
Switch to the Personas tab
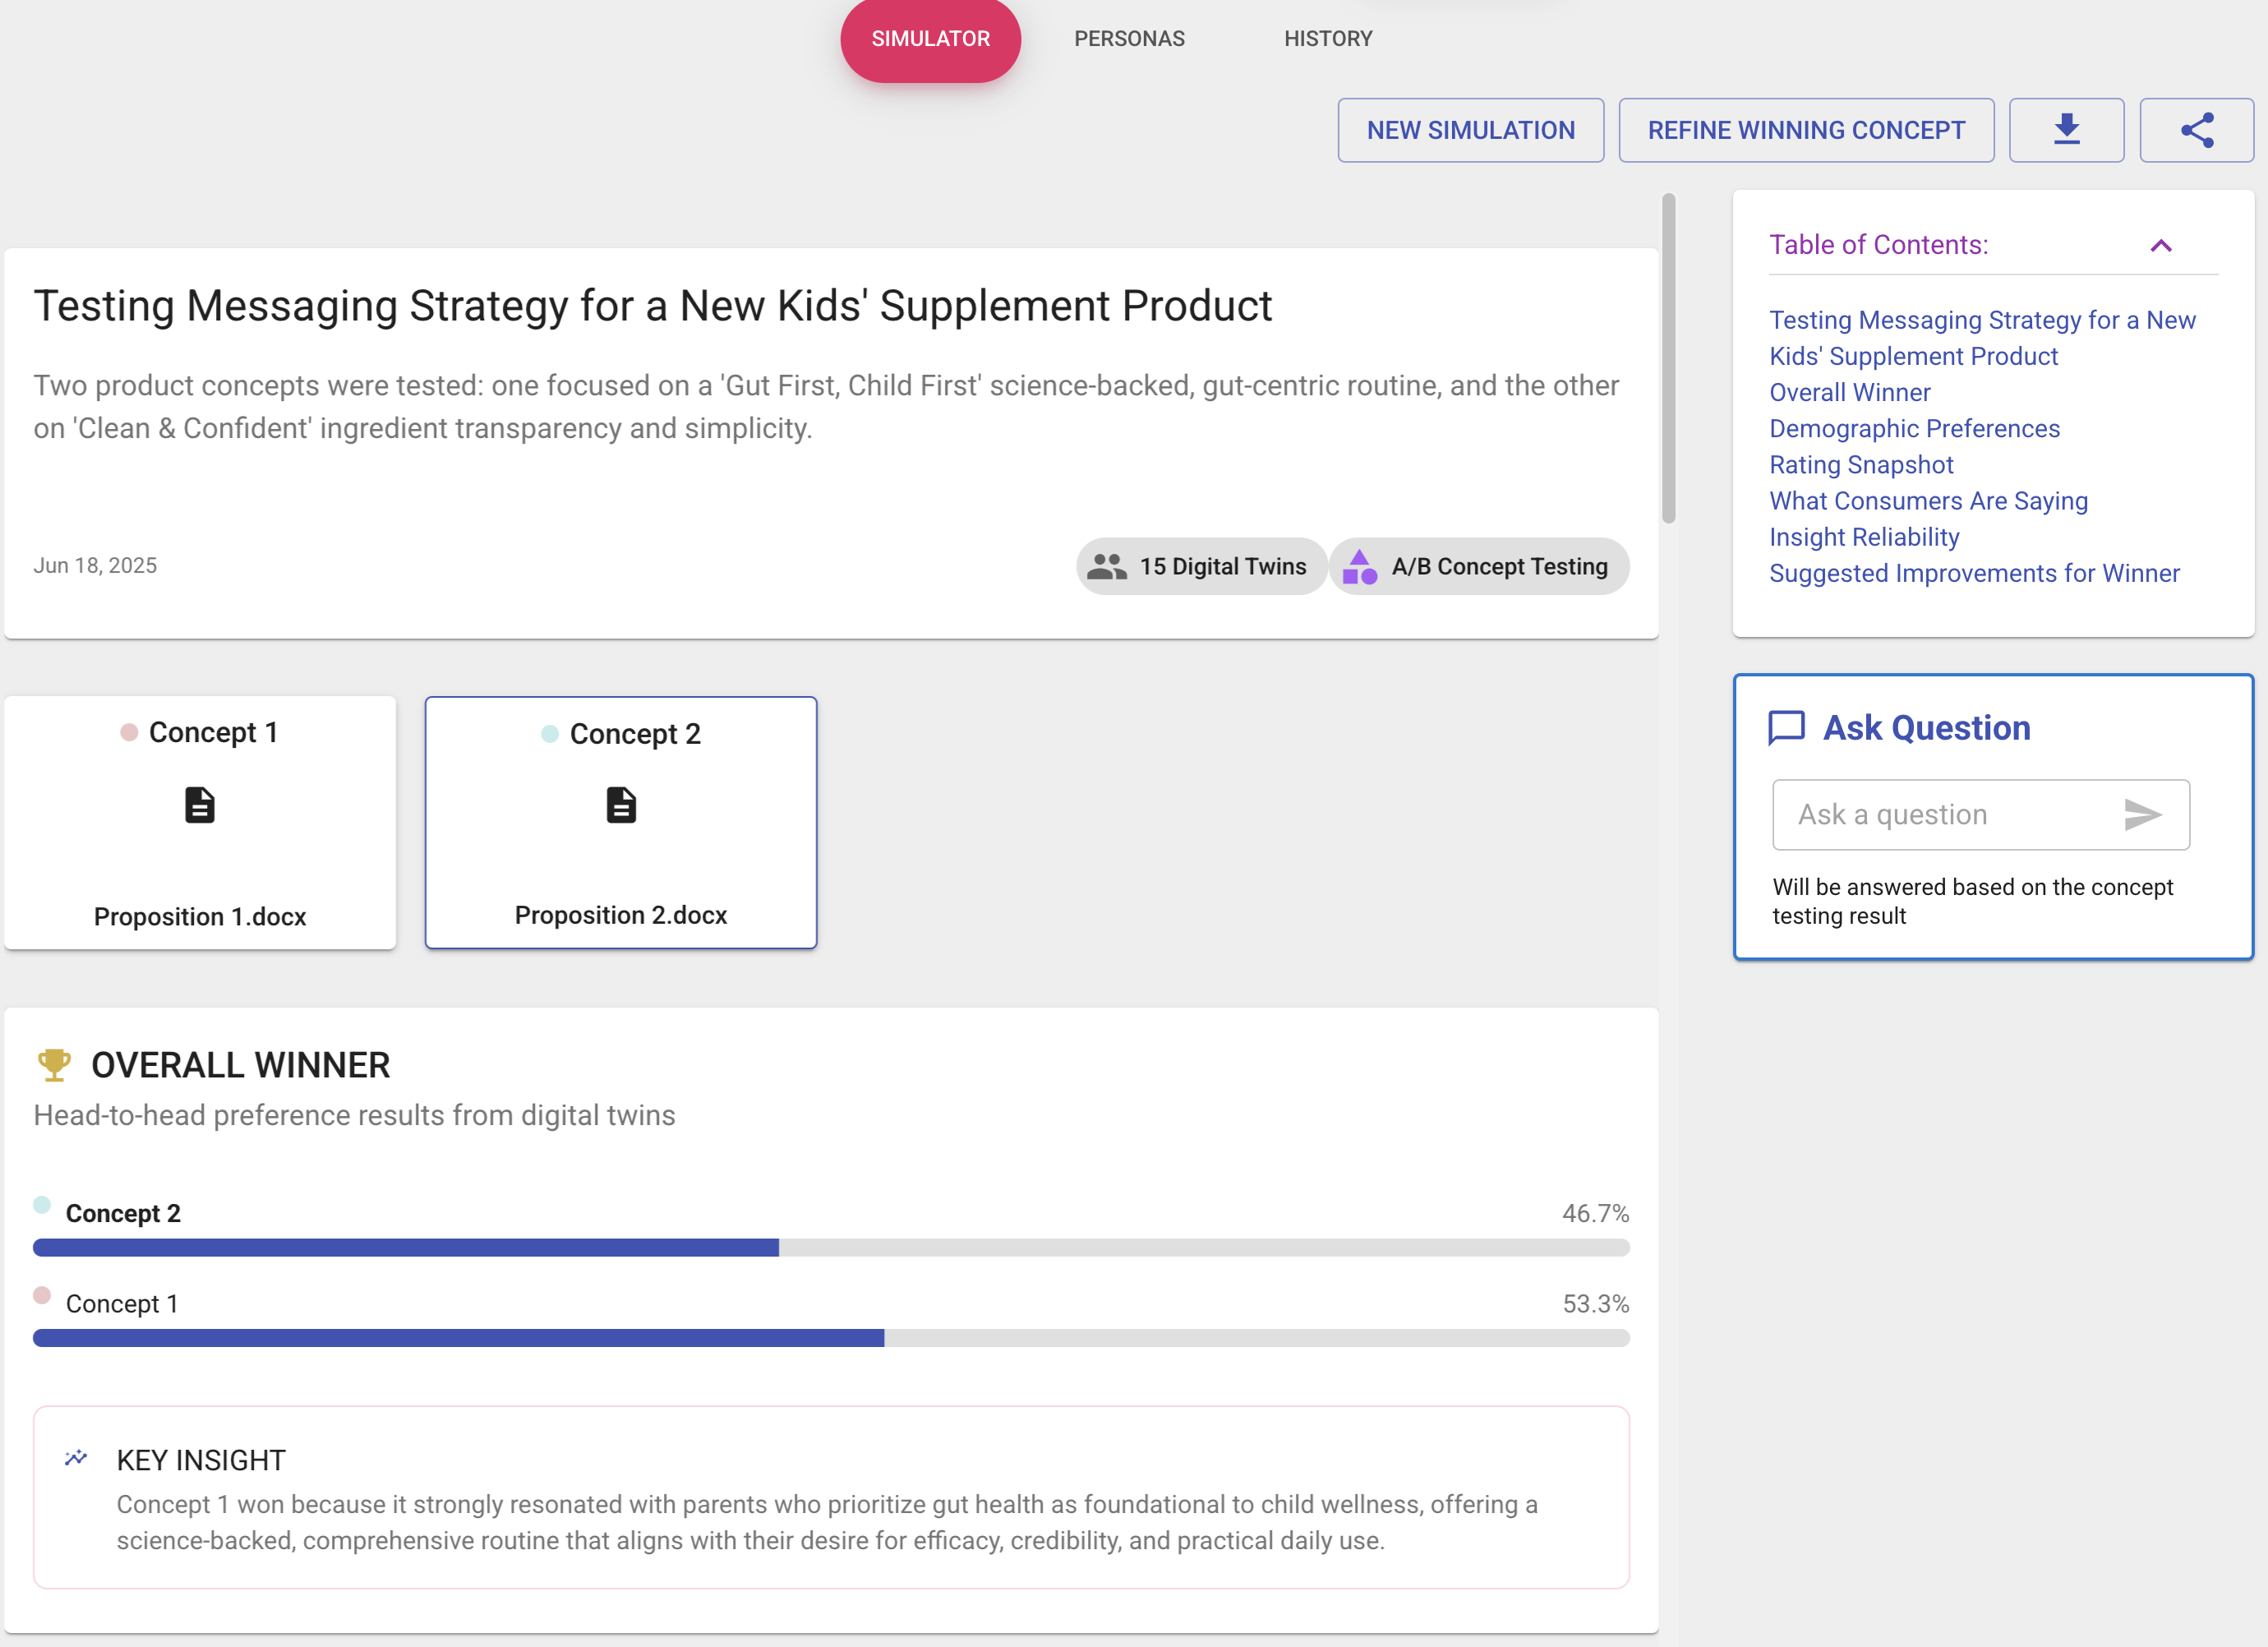click(1129, 39)
